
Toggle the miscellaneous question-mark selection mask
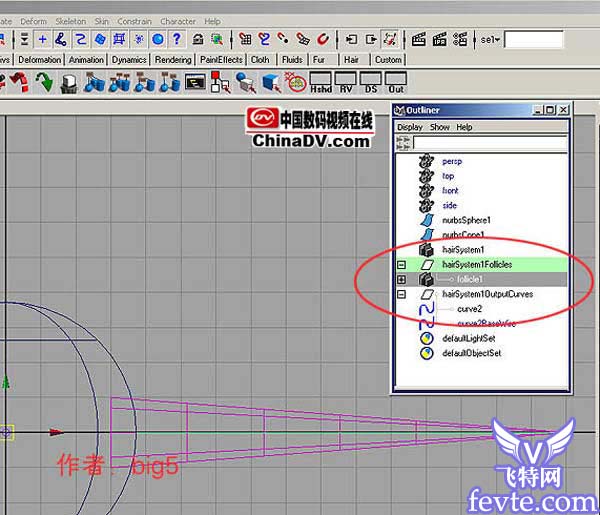point(176,39)
